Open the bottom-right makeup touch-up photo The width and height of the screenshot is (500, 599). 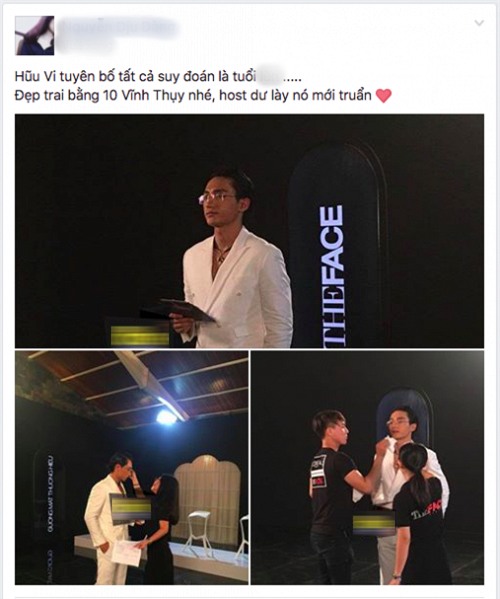[x=367, y=468]
